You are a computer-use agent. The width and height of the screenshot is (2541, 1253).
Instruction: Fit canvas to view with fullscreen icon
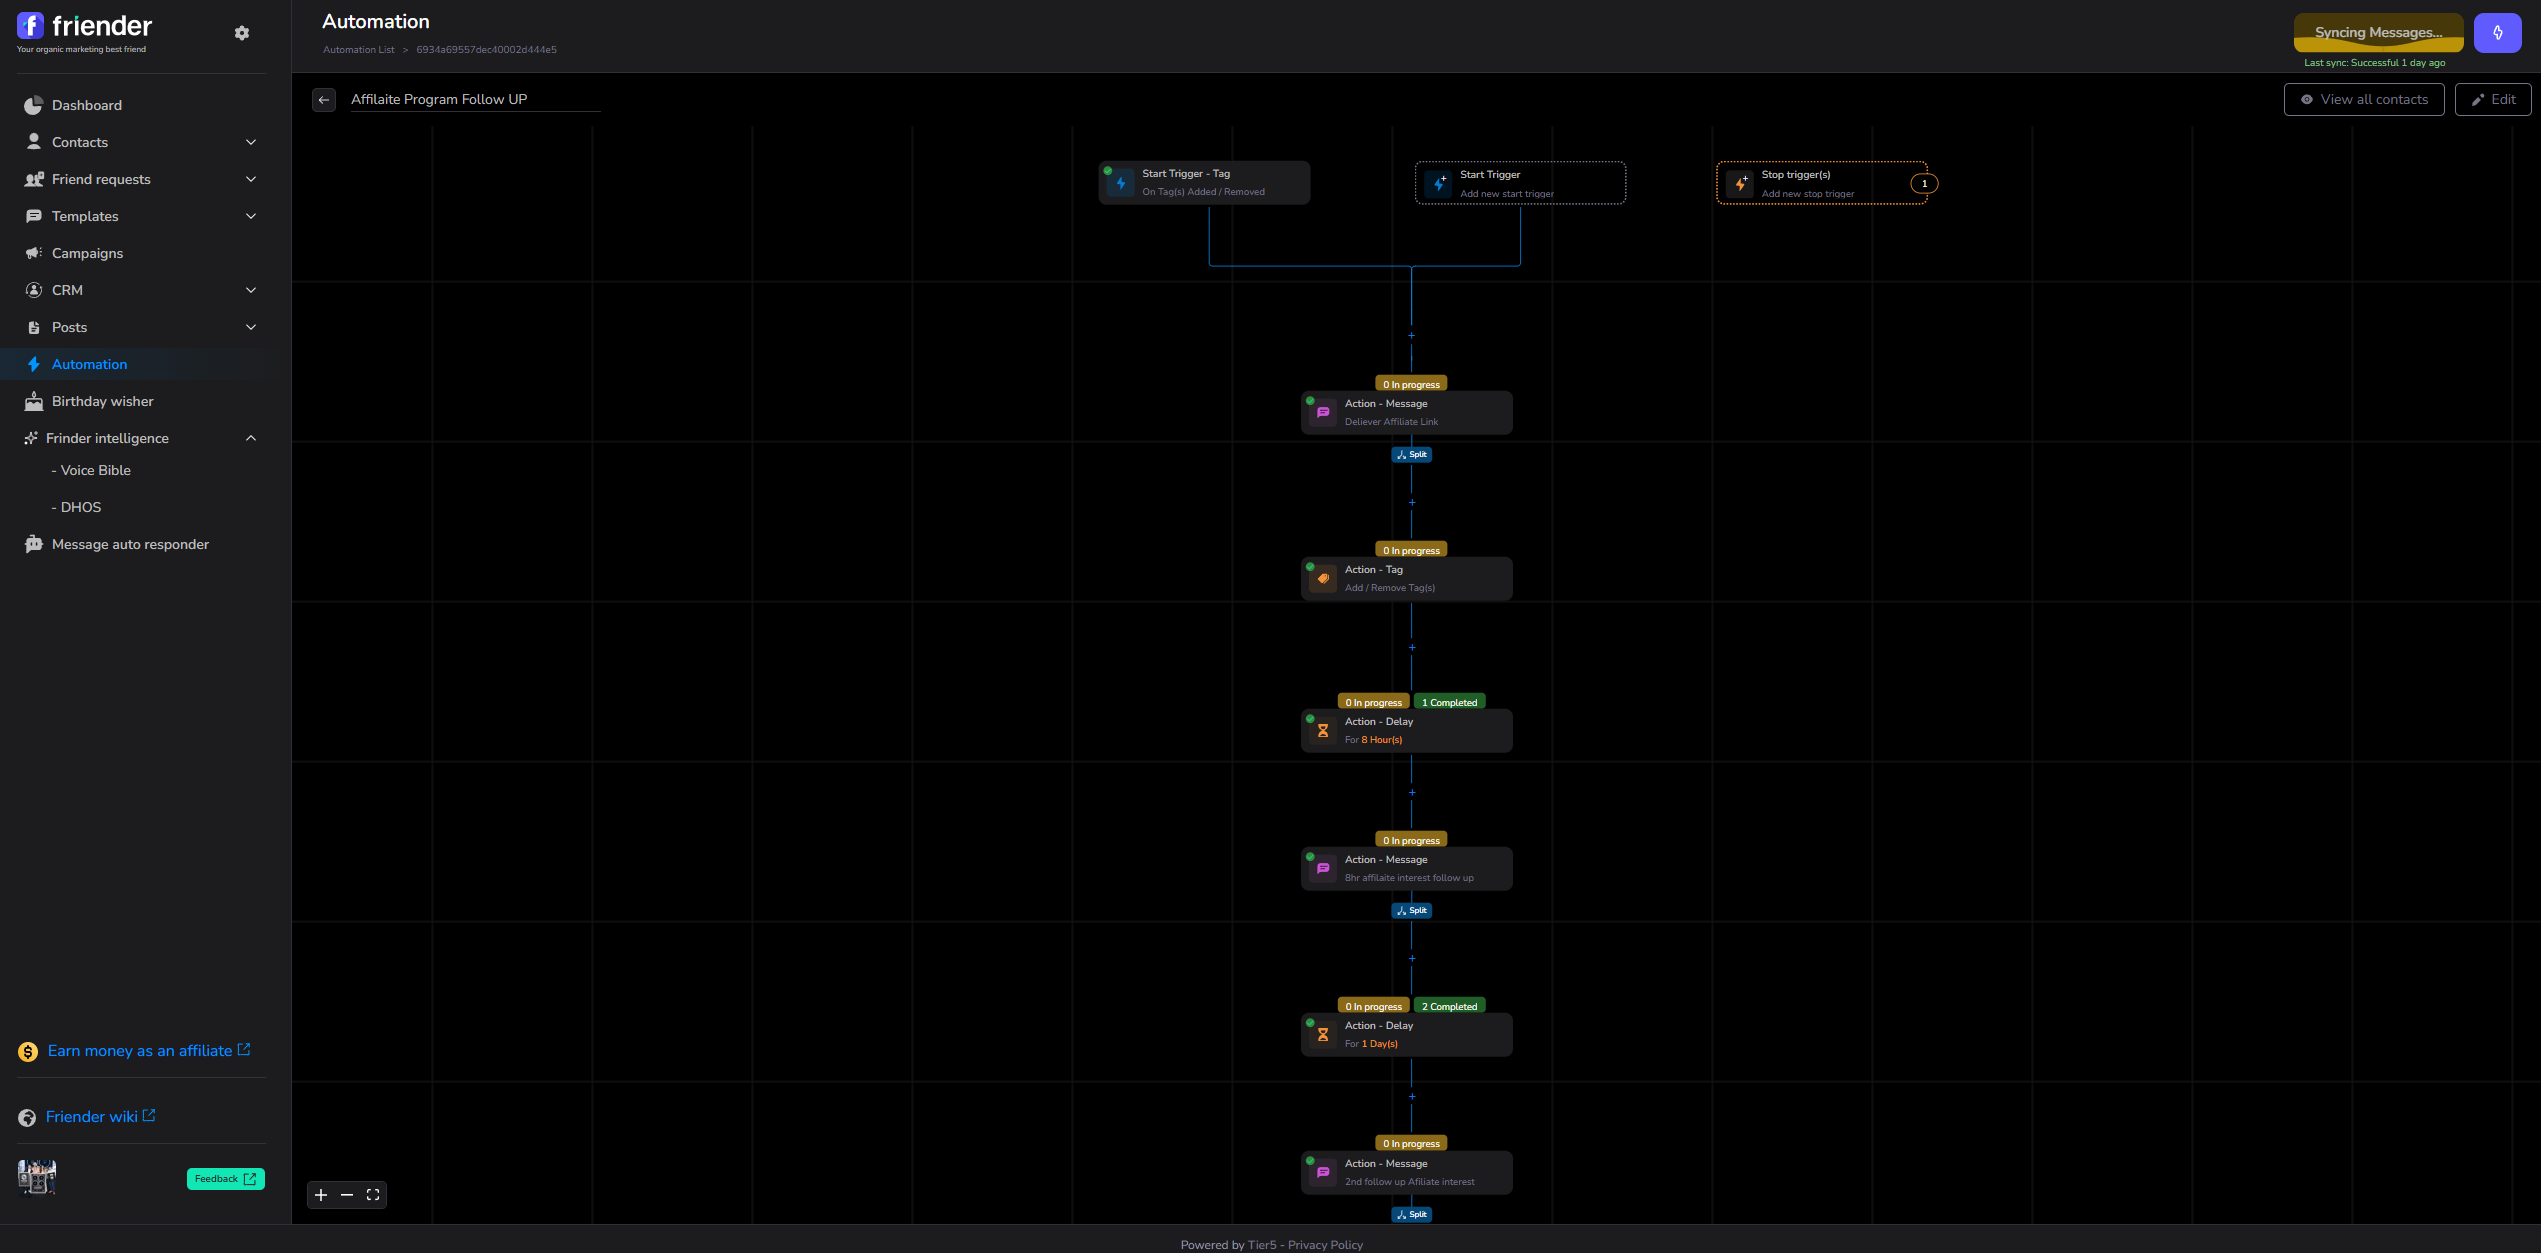tap(373, 1195)
